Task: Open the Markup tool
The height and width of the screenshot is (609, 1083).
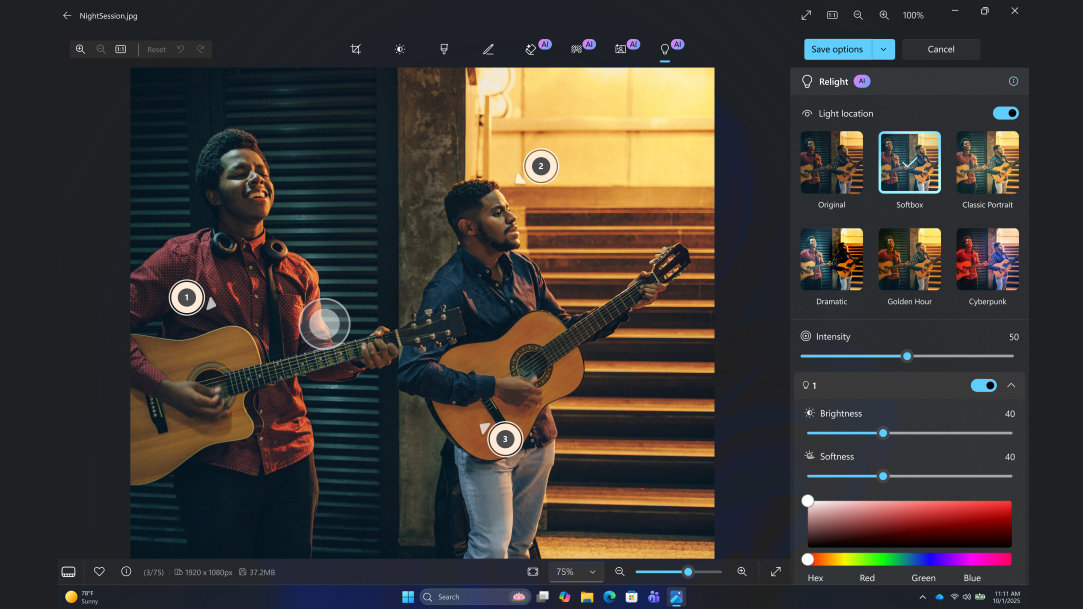Action: (x=488, y=48)
